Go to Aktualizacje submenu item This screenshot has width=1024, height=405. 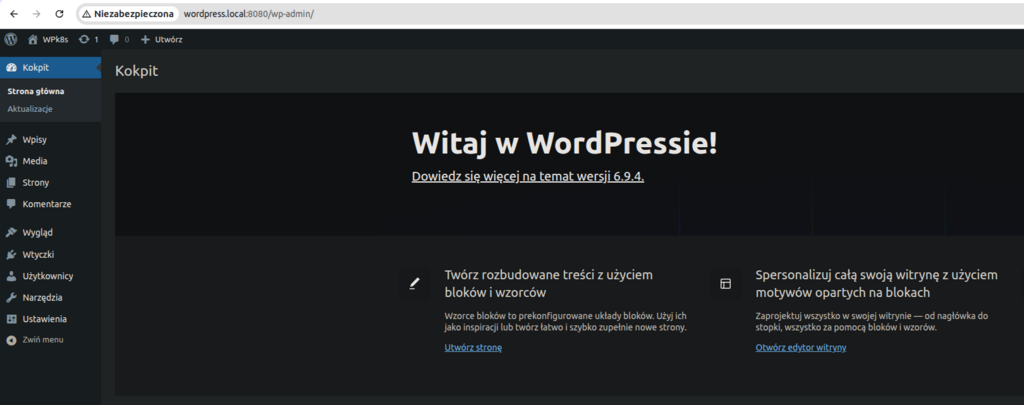[30, 108]
